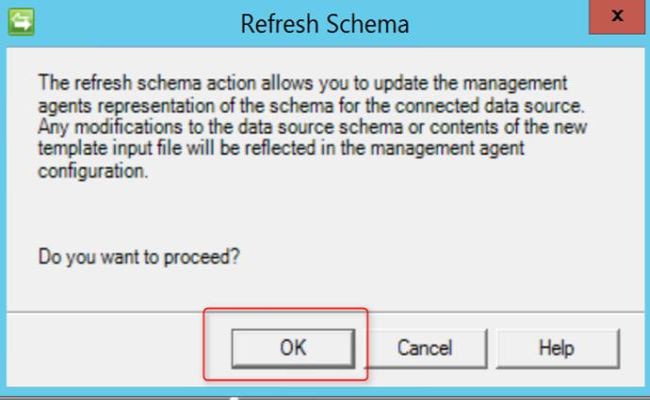
Task: Close the Refresh Schema dialog with X
Action: point(619,18)
